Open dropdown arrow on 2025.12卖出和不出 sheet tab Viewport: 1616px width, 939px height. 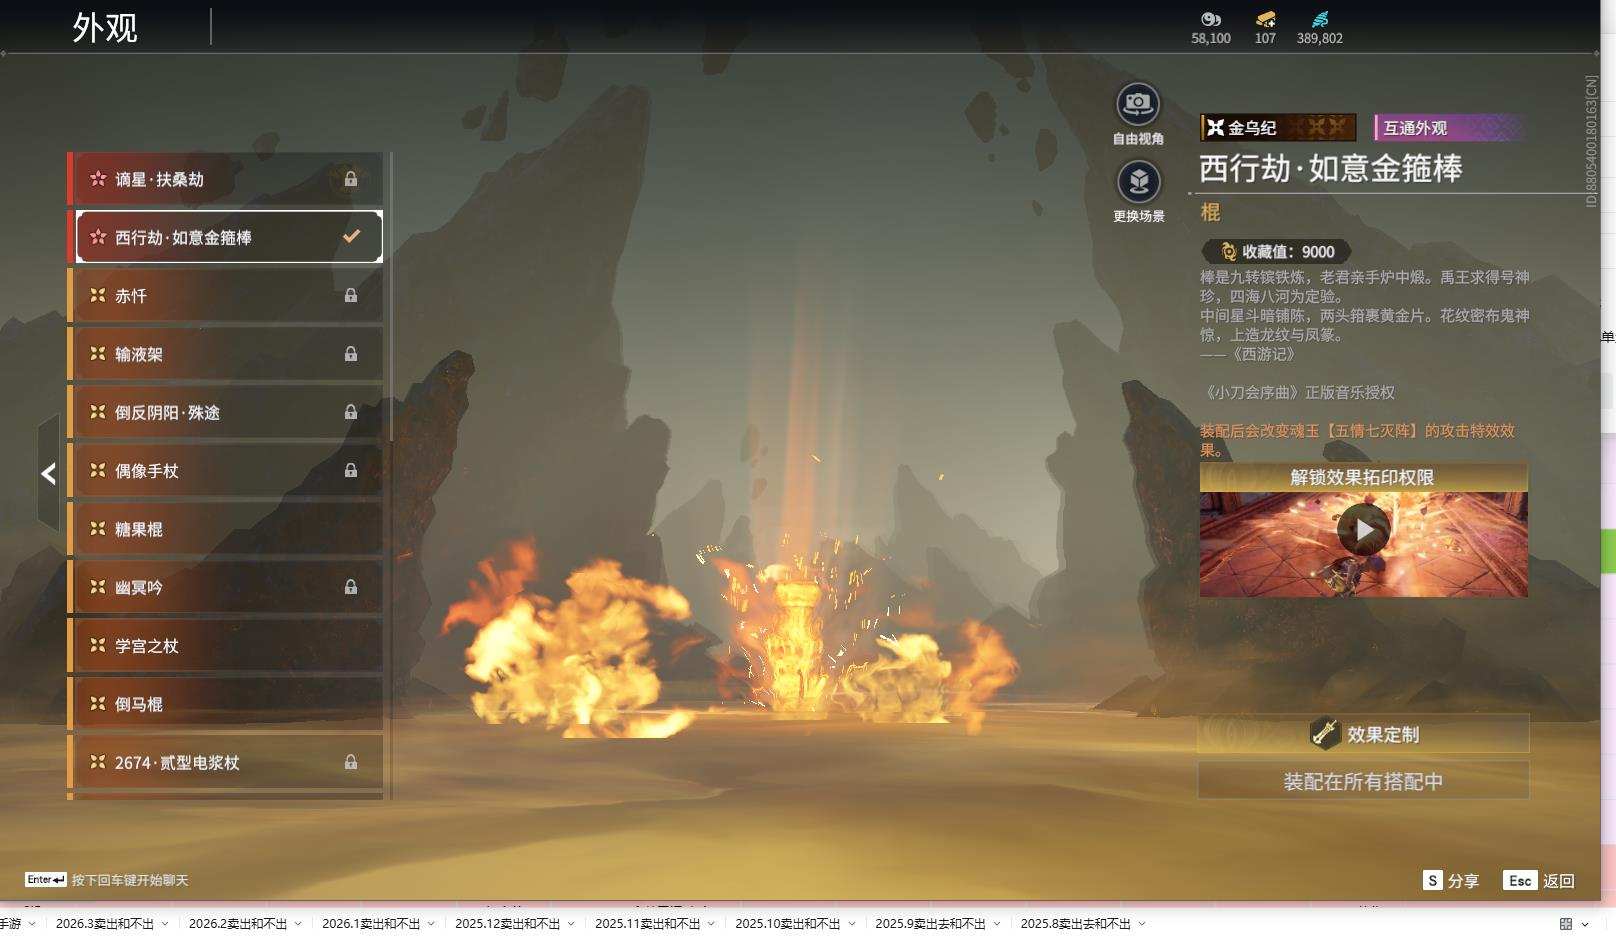tap(571, 924)
